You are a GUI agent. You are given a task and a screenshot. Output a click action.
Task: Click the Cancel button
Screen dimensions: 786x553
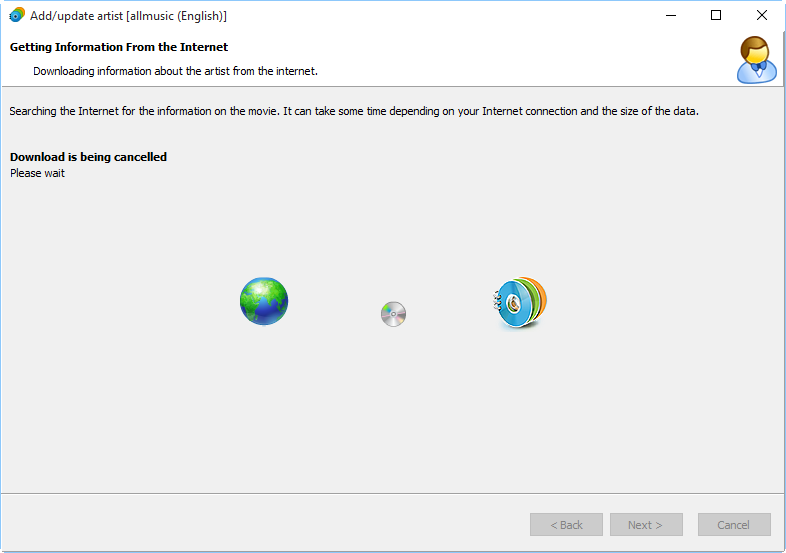pos(734,524)
